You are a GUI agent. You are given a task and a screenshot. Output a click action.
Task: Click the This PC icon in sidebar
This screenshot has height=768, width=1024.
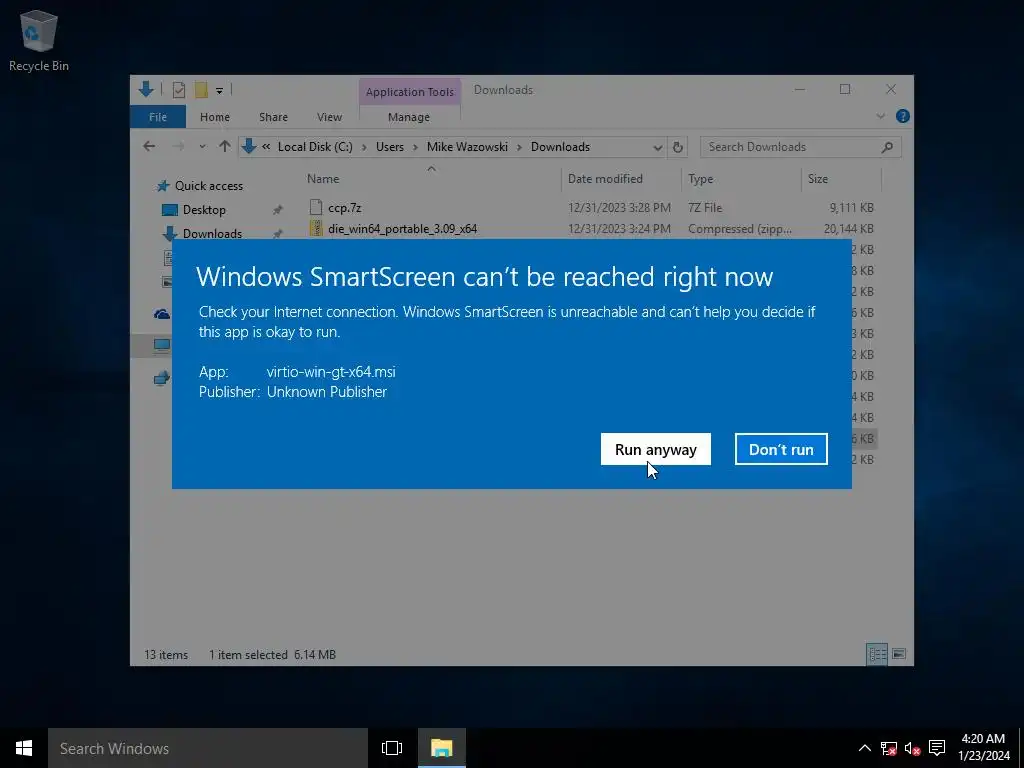tap(161, 345)
